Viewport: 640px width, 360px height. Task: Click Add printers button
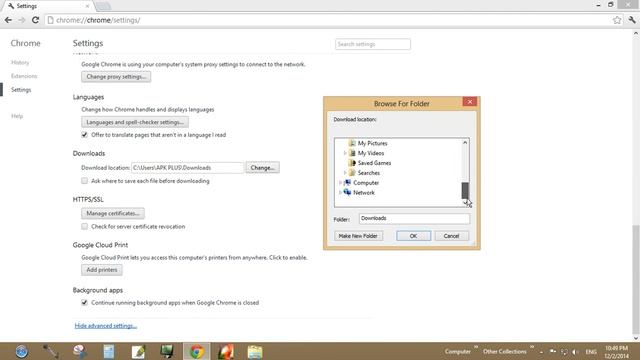102,270
